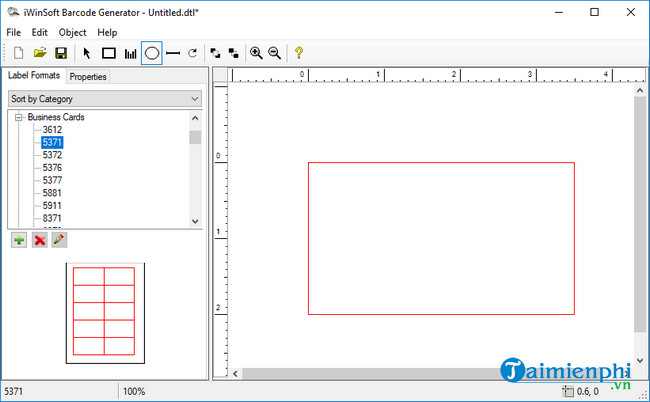Open a file with the folder icon
650x402 pixels.
click(40, 53)
